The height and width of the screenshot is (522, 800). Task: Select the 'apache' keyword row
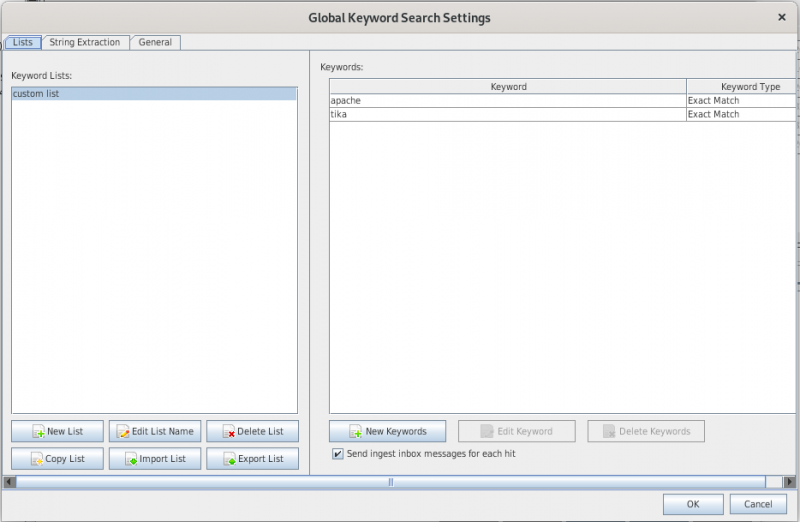pos(507,101)
